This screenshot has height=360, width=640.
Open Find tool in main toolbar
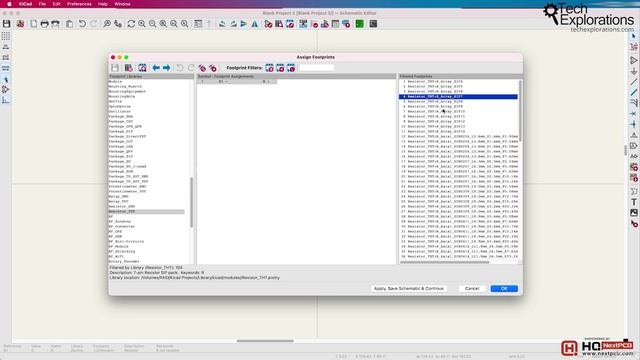107,24
